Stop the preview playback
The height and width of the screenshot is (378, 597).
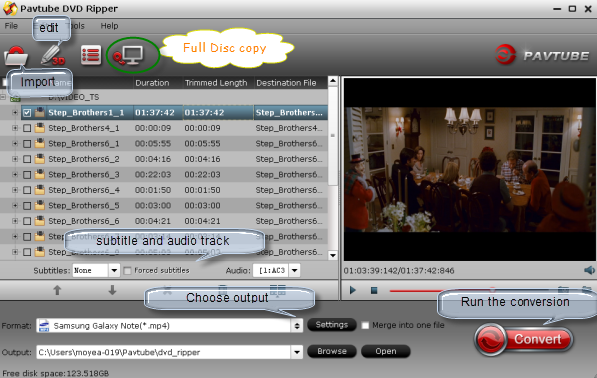point(374,290)
